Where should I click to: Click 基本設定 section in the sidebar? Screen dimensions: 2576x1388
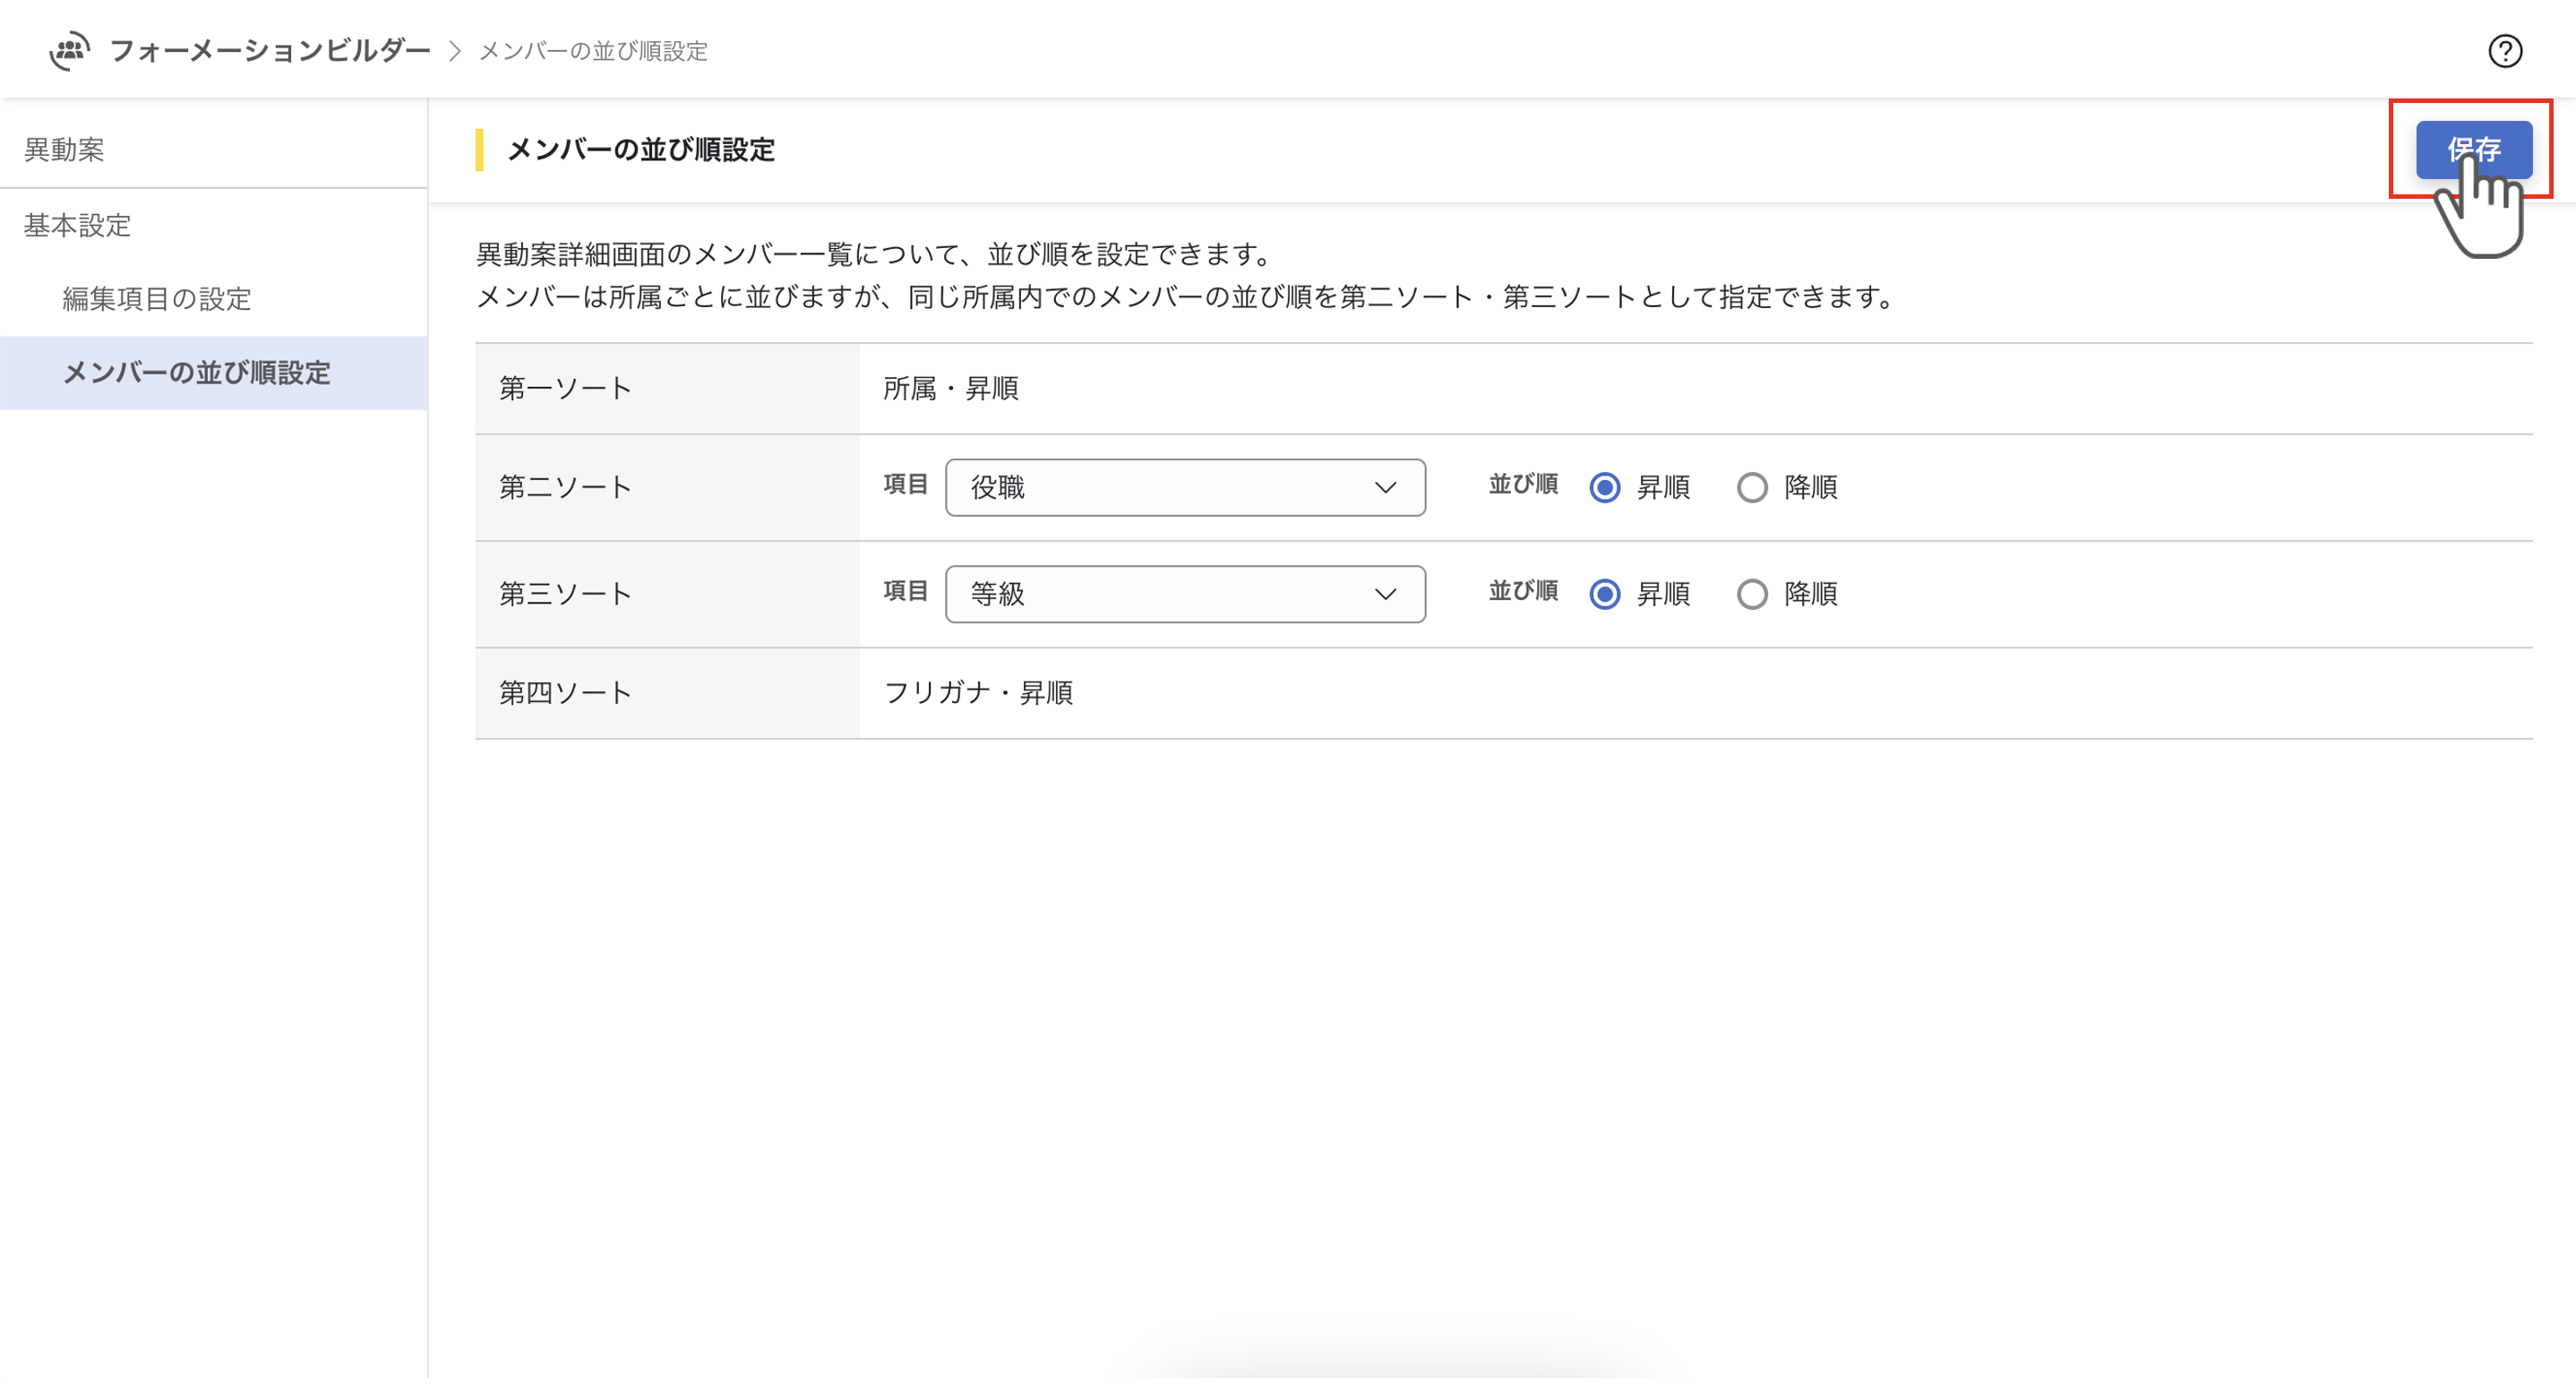click(78, 226)
